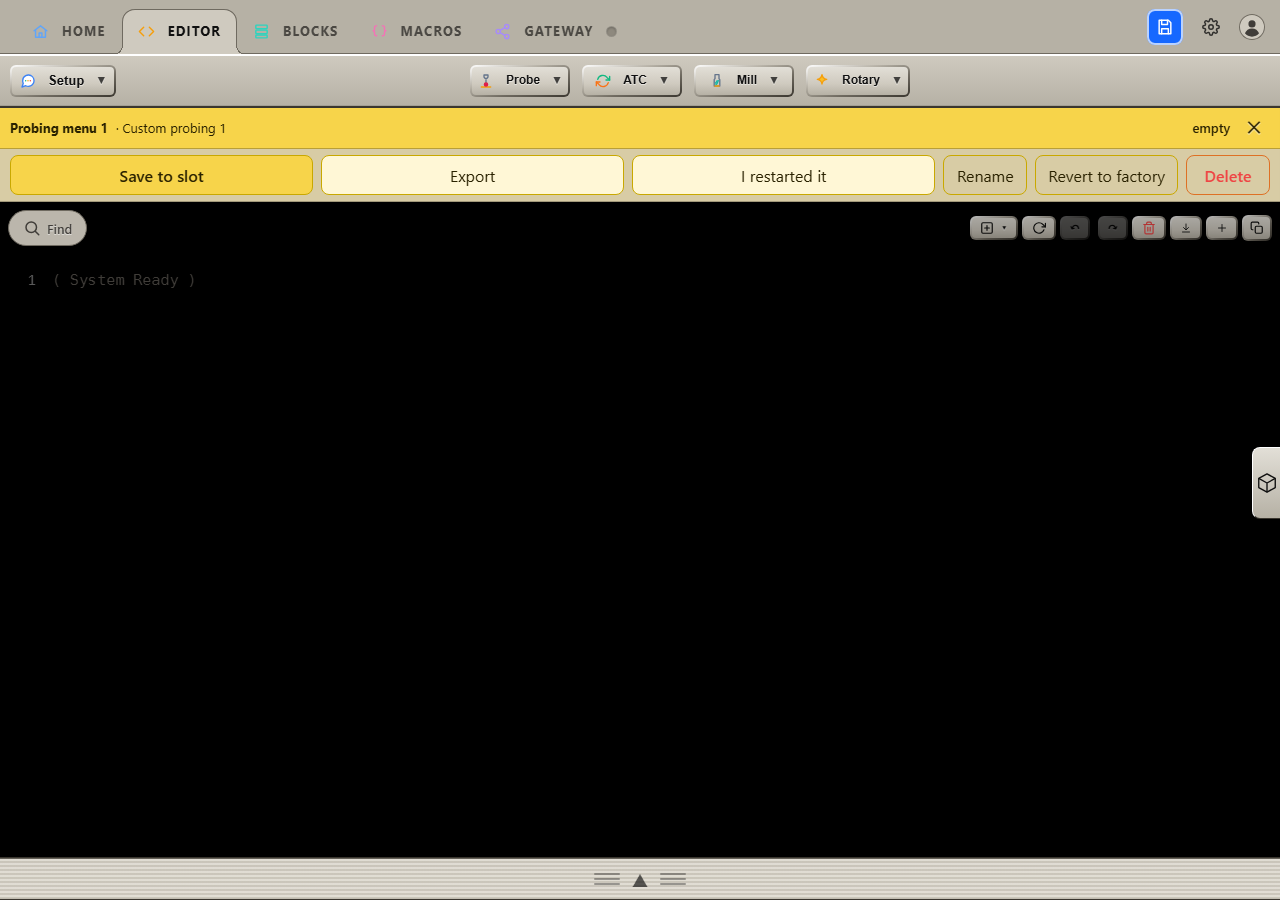Click the Find search field

click(48, 228)
